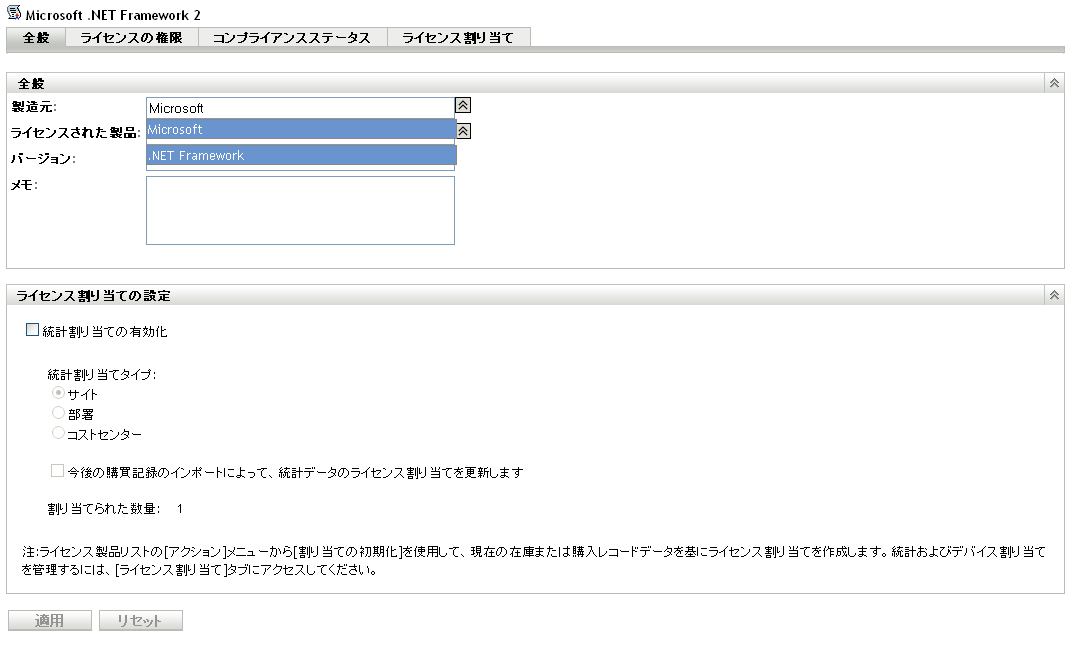Click the 適用 button
The width and height of the screenshot is (1072, 650).
pyautogui.click(x=50, y=621)
